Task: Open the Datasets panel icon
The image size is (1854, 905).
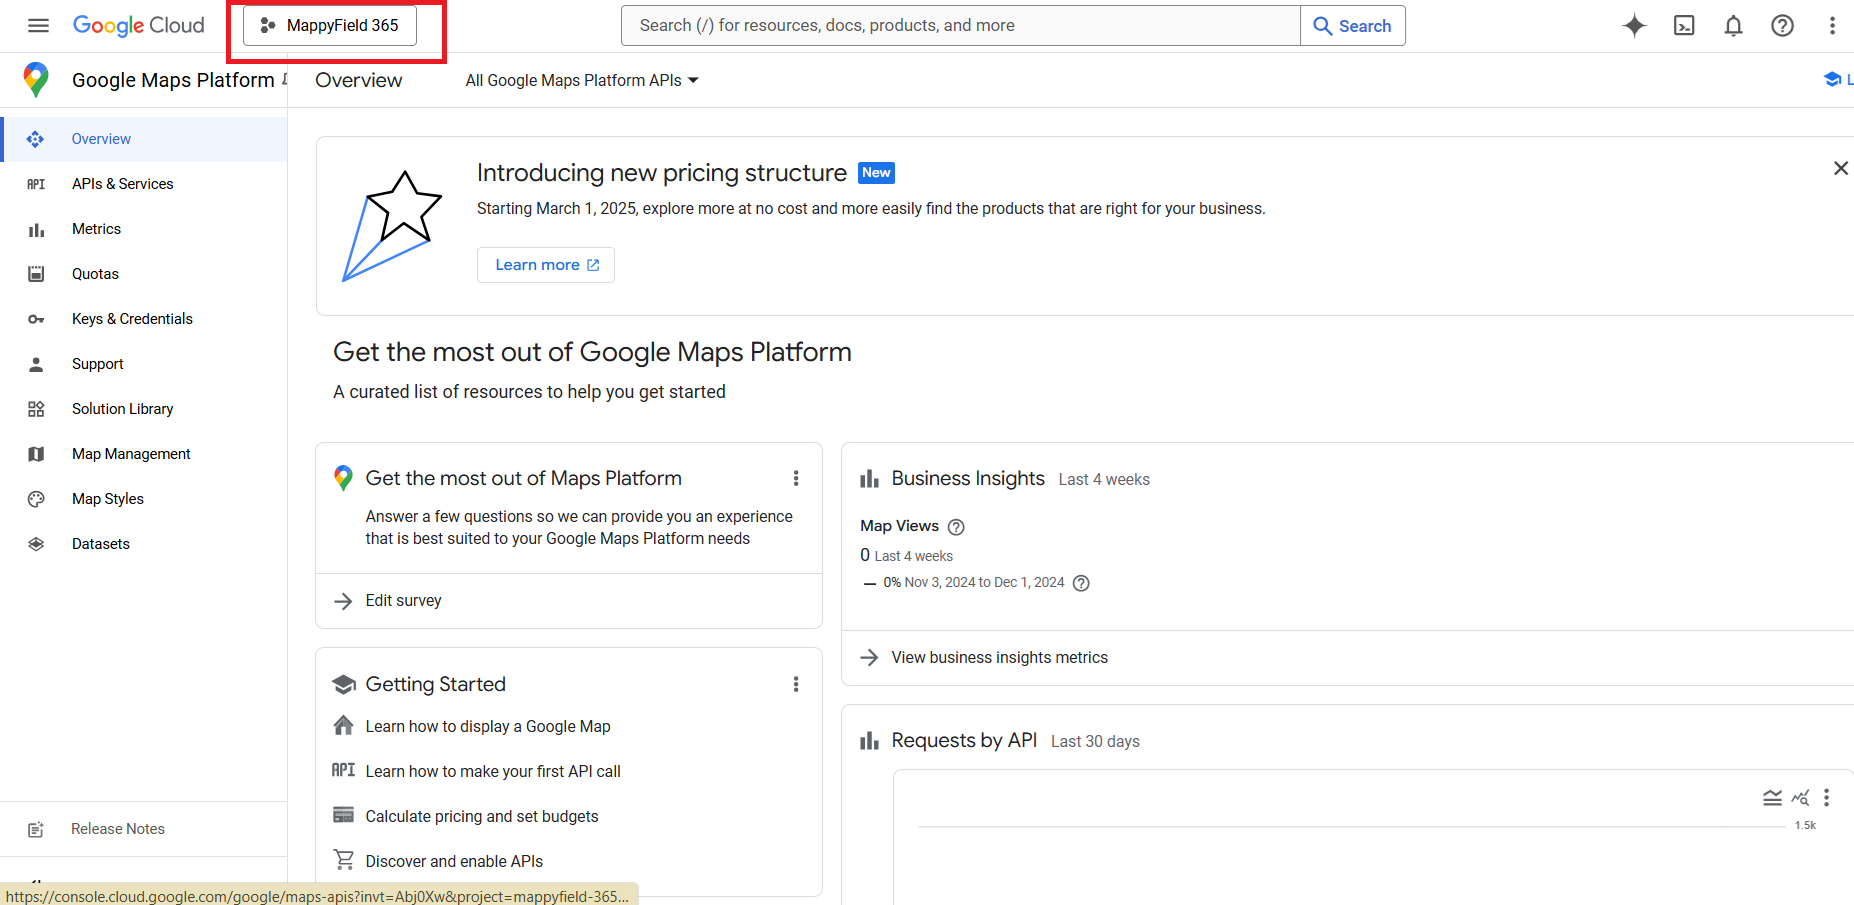Action: 36,543
